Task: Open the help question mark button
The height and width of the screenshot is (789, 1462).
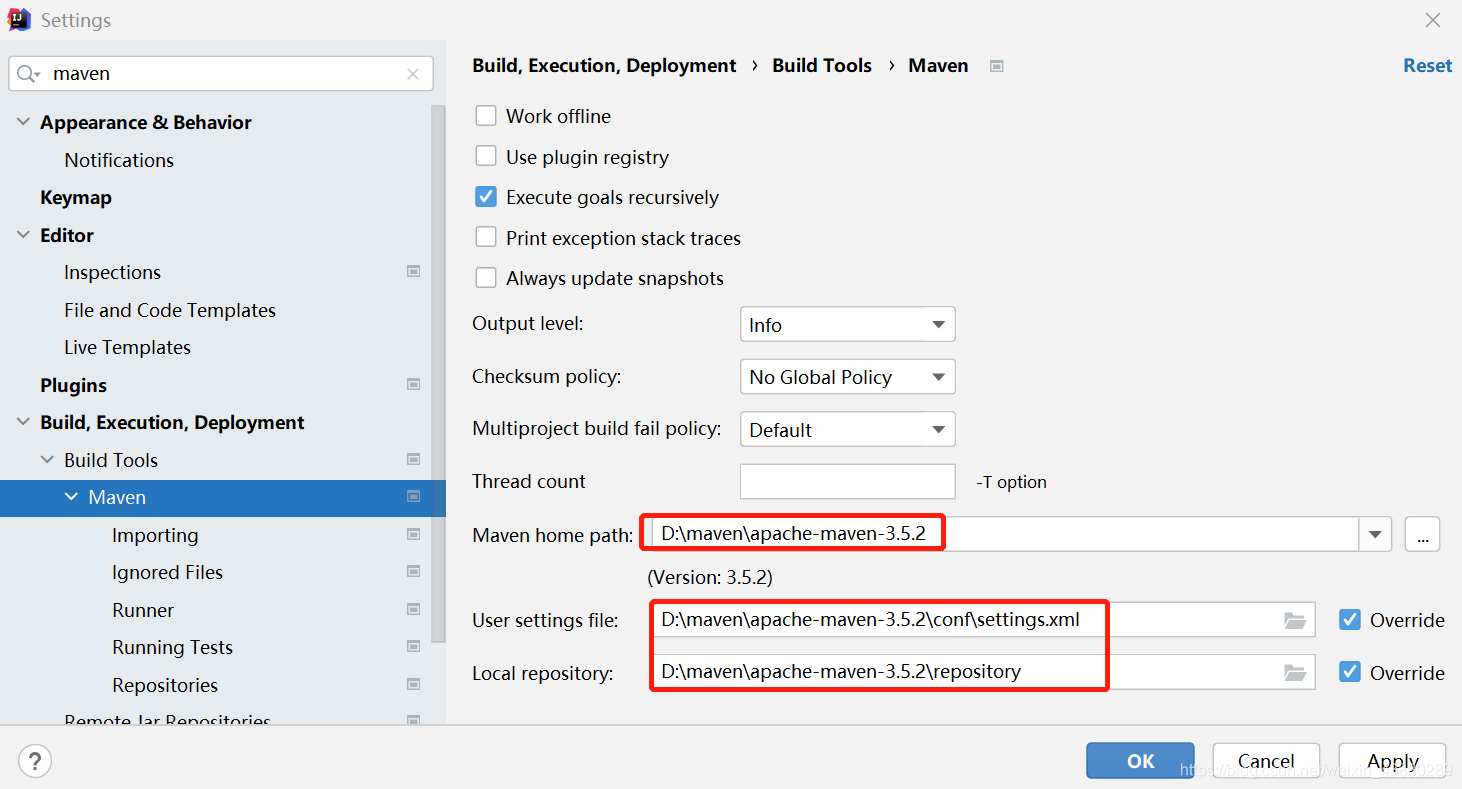Action: click(35, 761)
